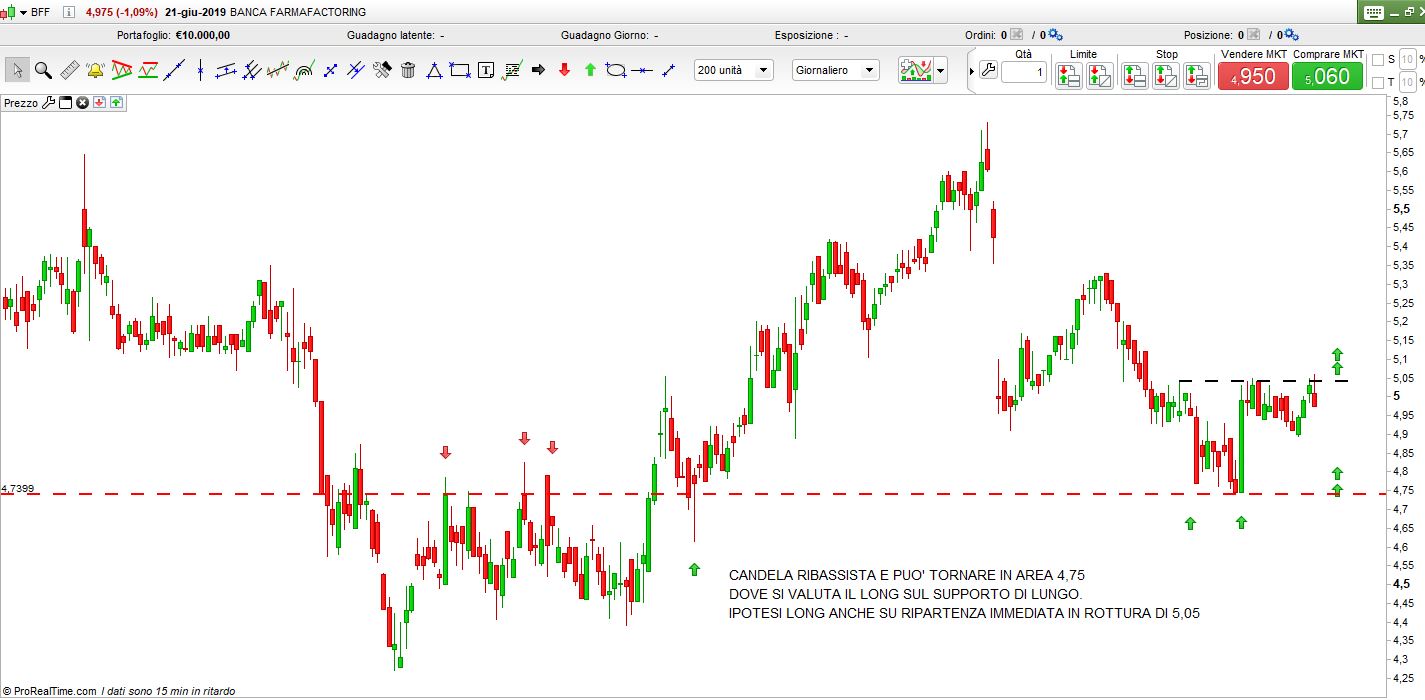Image resolution: width=1425 pixels, height=700 pixels.
Task: Click the trash can delete-objects icon
Action: point(408,70)
